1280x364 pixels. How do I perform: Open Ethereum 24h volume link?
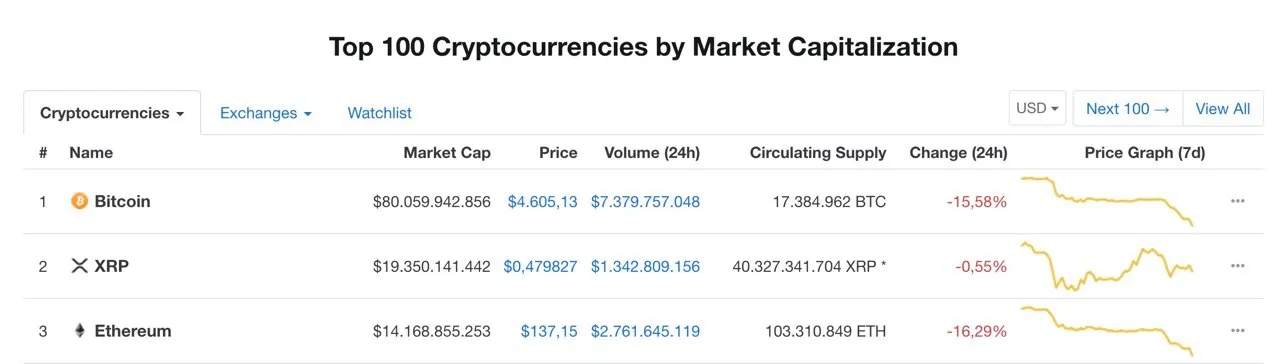click(x=645, y=331)
